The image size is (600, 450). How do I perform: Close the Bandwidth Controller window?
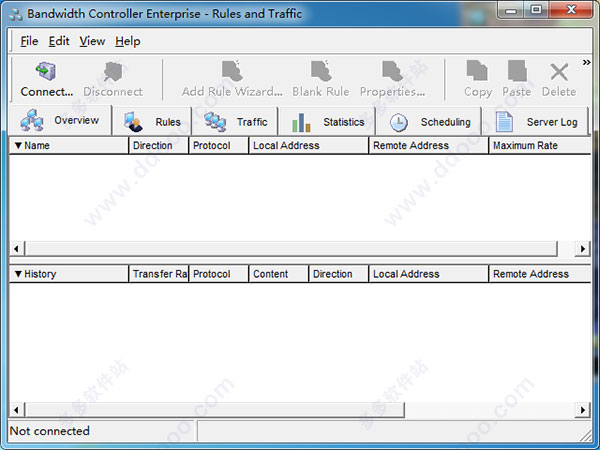tap(571, 10)
